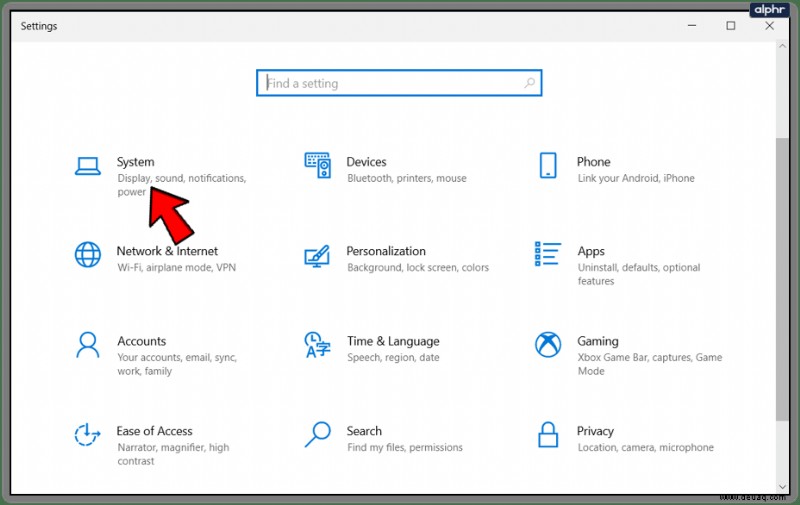Screen dimensions: 800x505
Task: Click 'Wi-Fi, airplane mode, VPN' description
Action: (177, 267)
